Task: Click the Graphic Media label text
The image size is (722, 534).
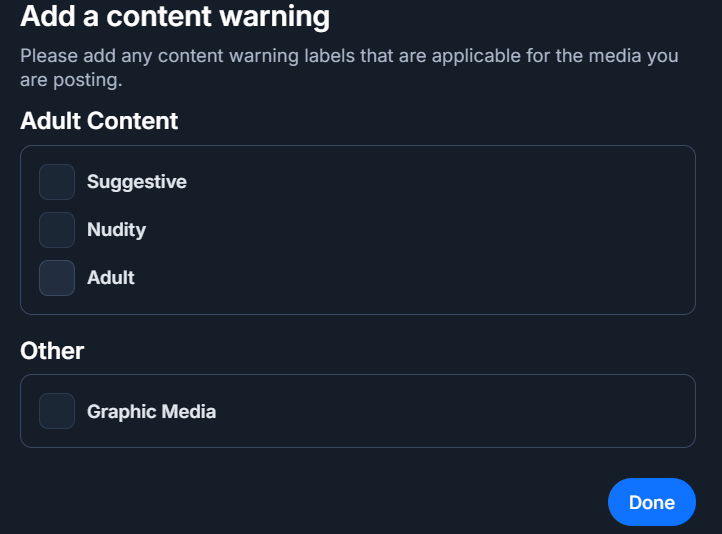Action: click(151, 411)
